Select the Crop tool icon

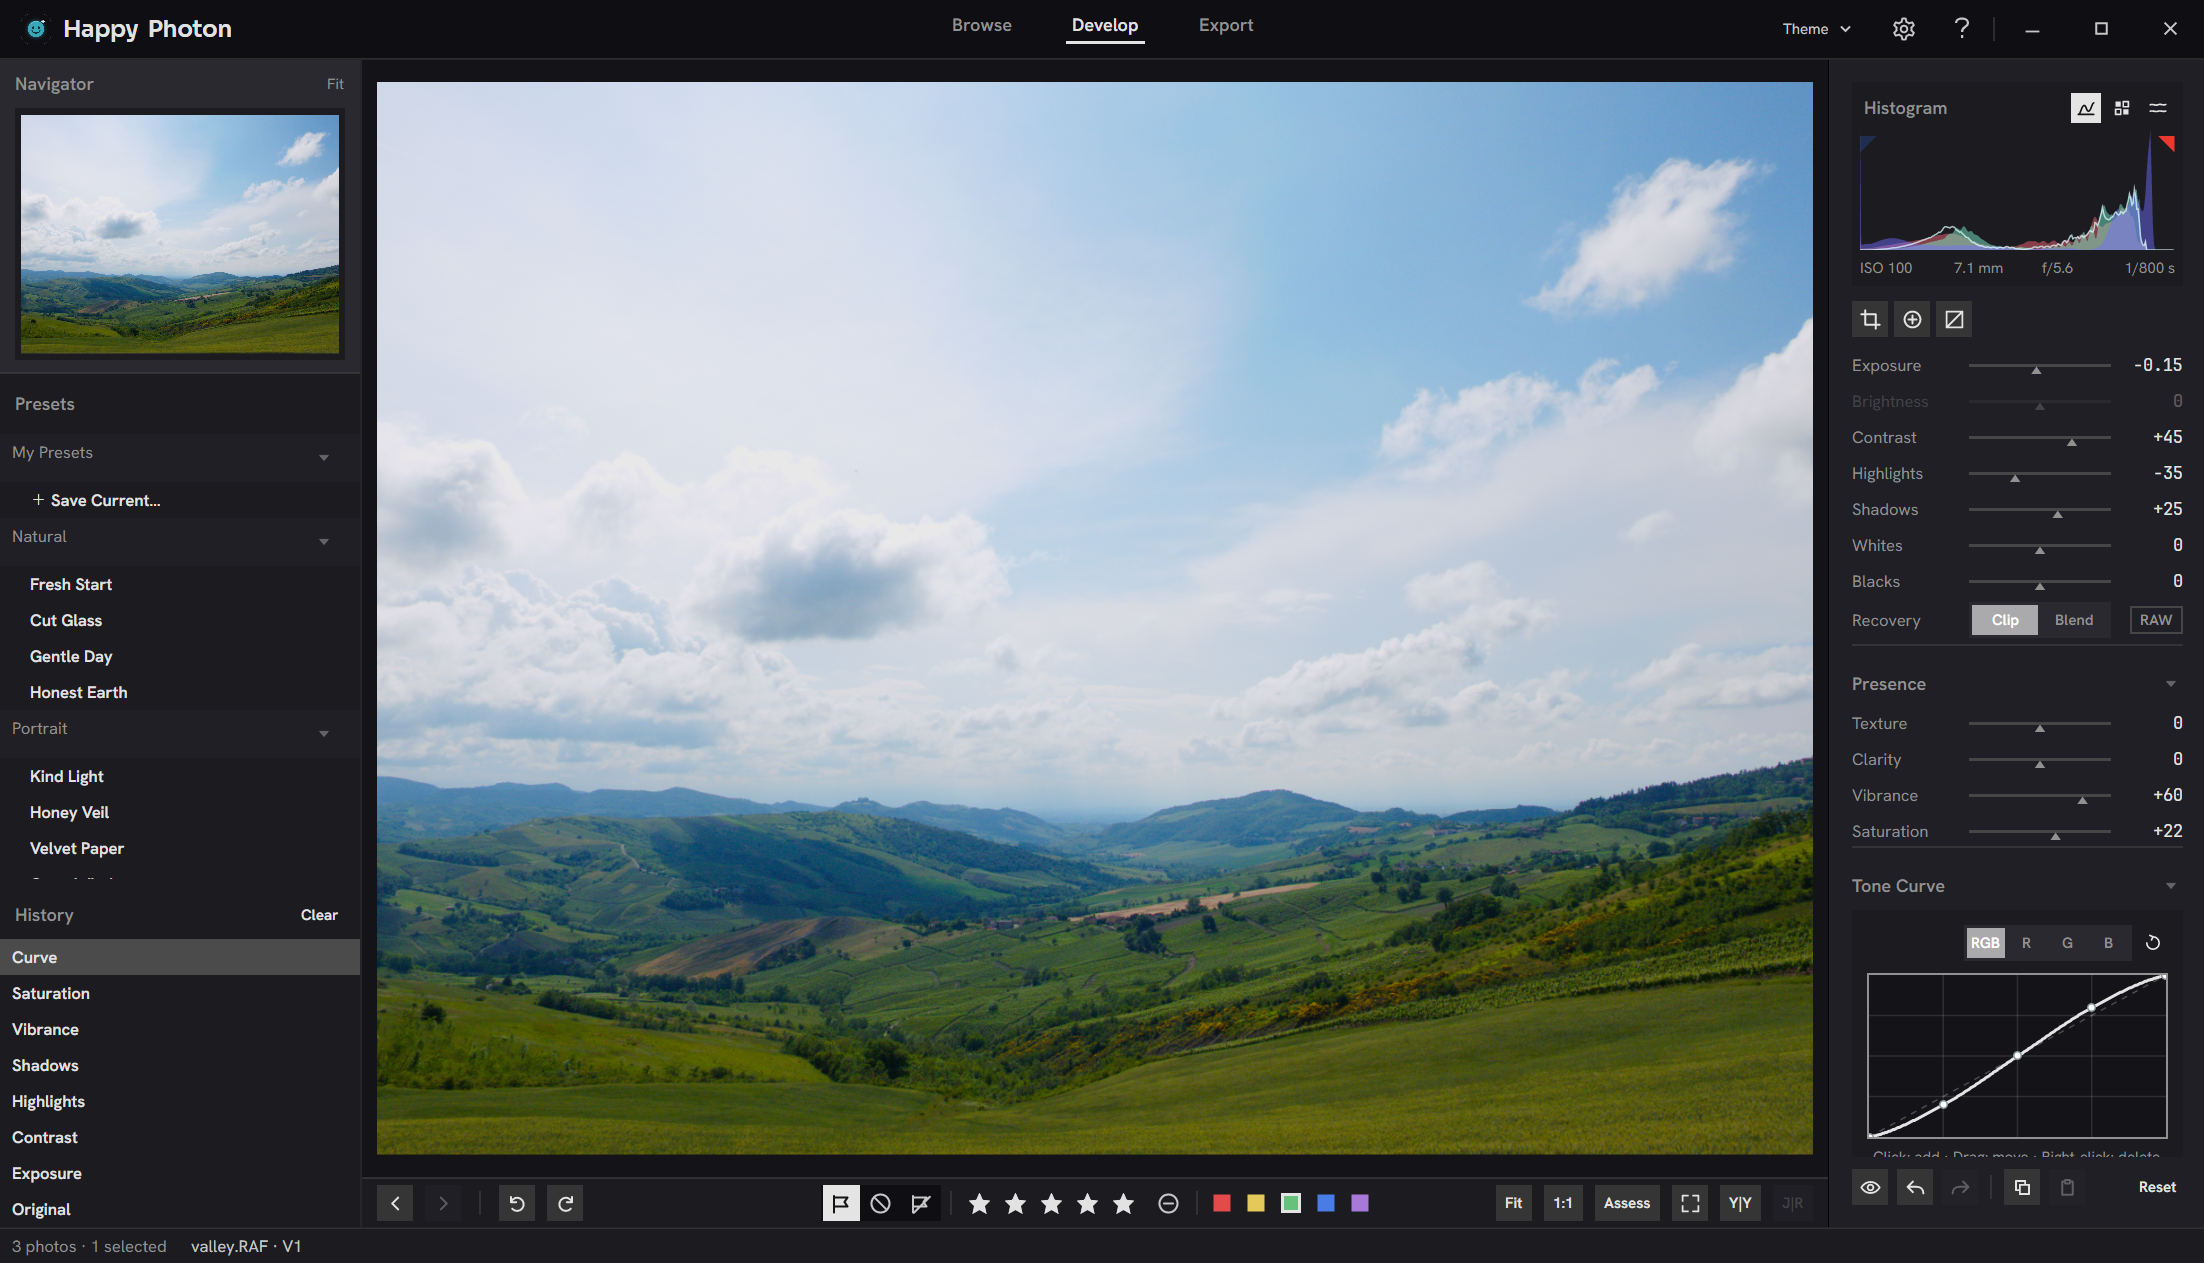point(1870,320)
